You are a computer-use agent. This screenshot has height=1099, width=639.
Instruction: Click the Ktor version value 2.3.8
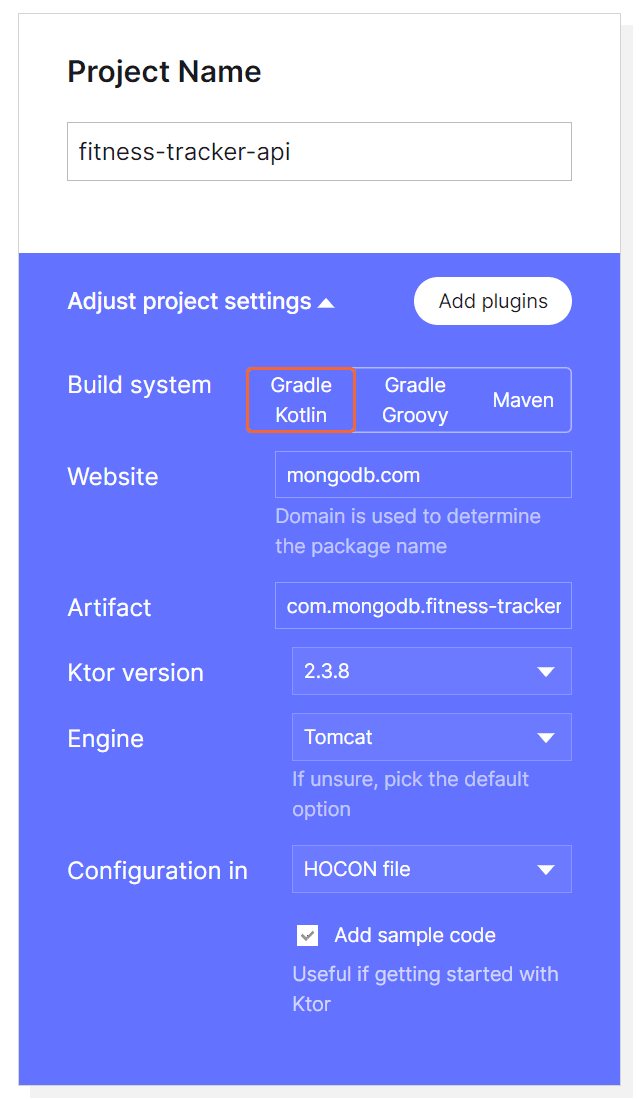click(x=320, y=671)
